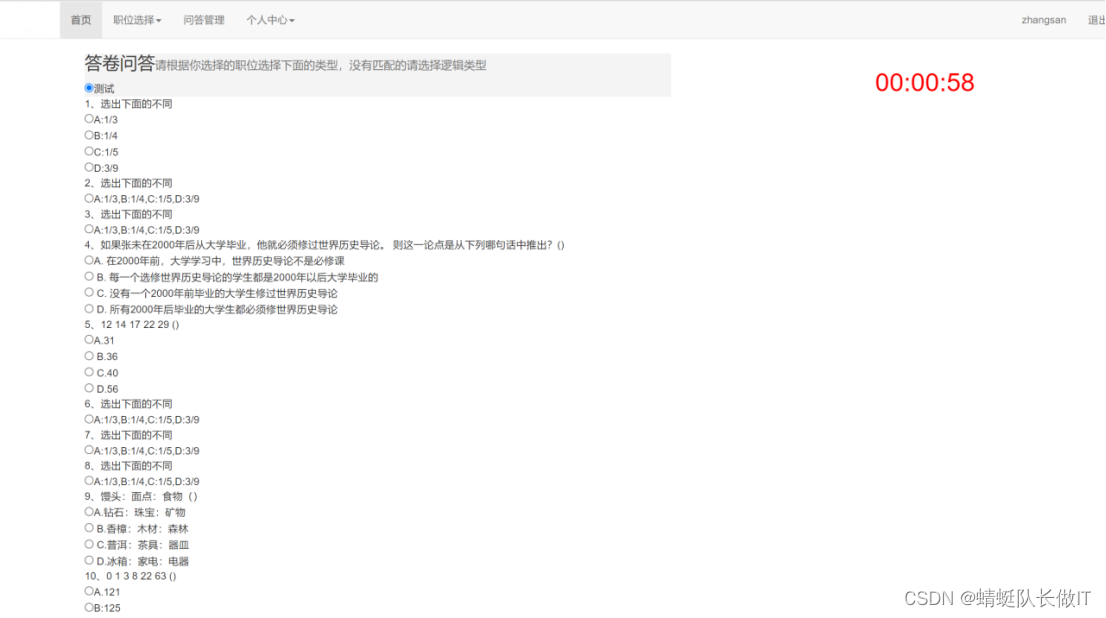Select the answer option for question 2

pos(89,198)
